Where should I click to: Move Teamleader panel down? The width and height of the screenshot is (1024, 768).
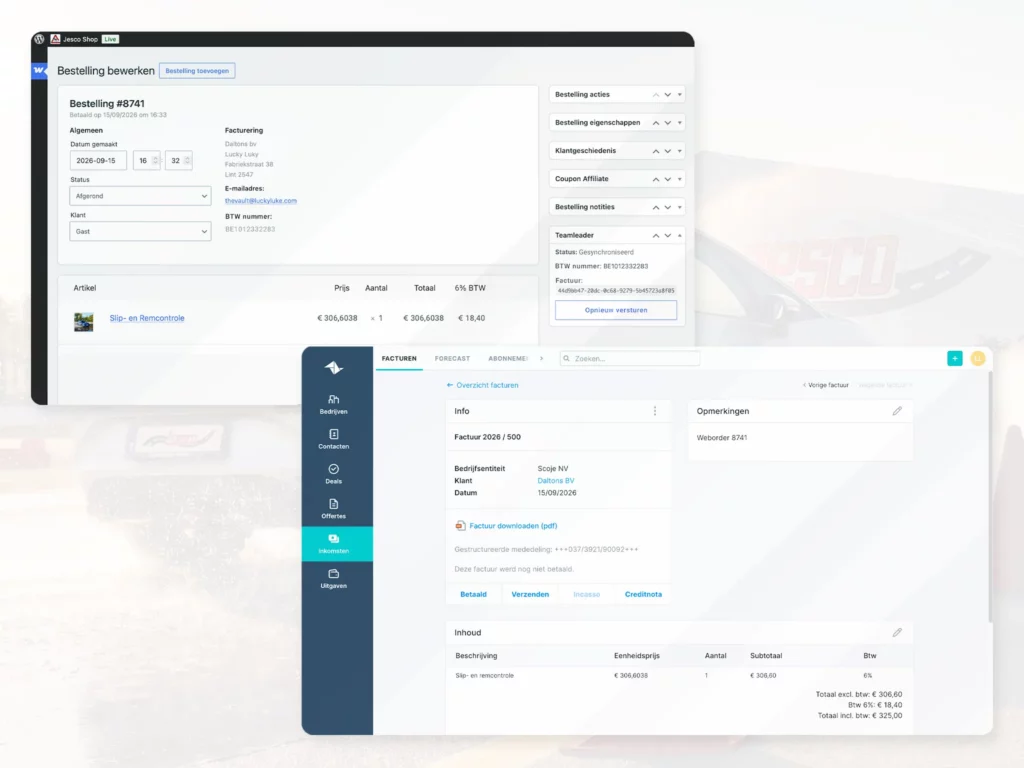667,235
